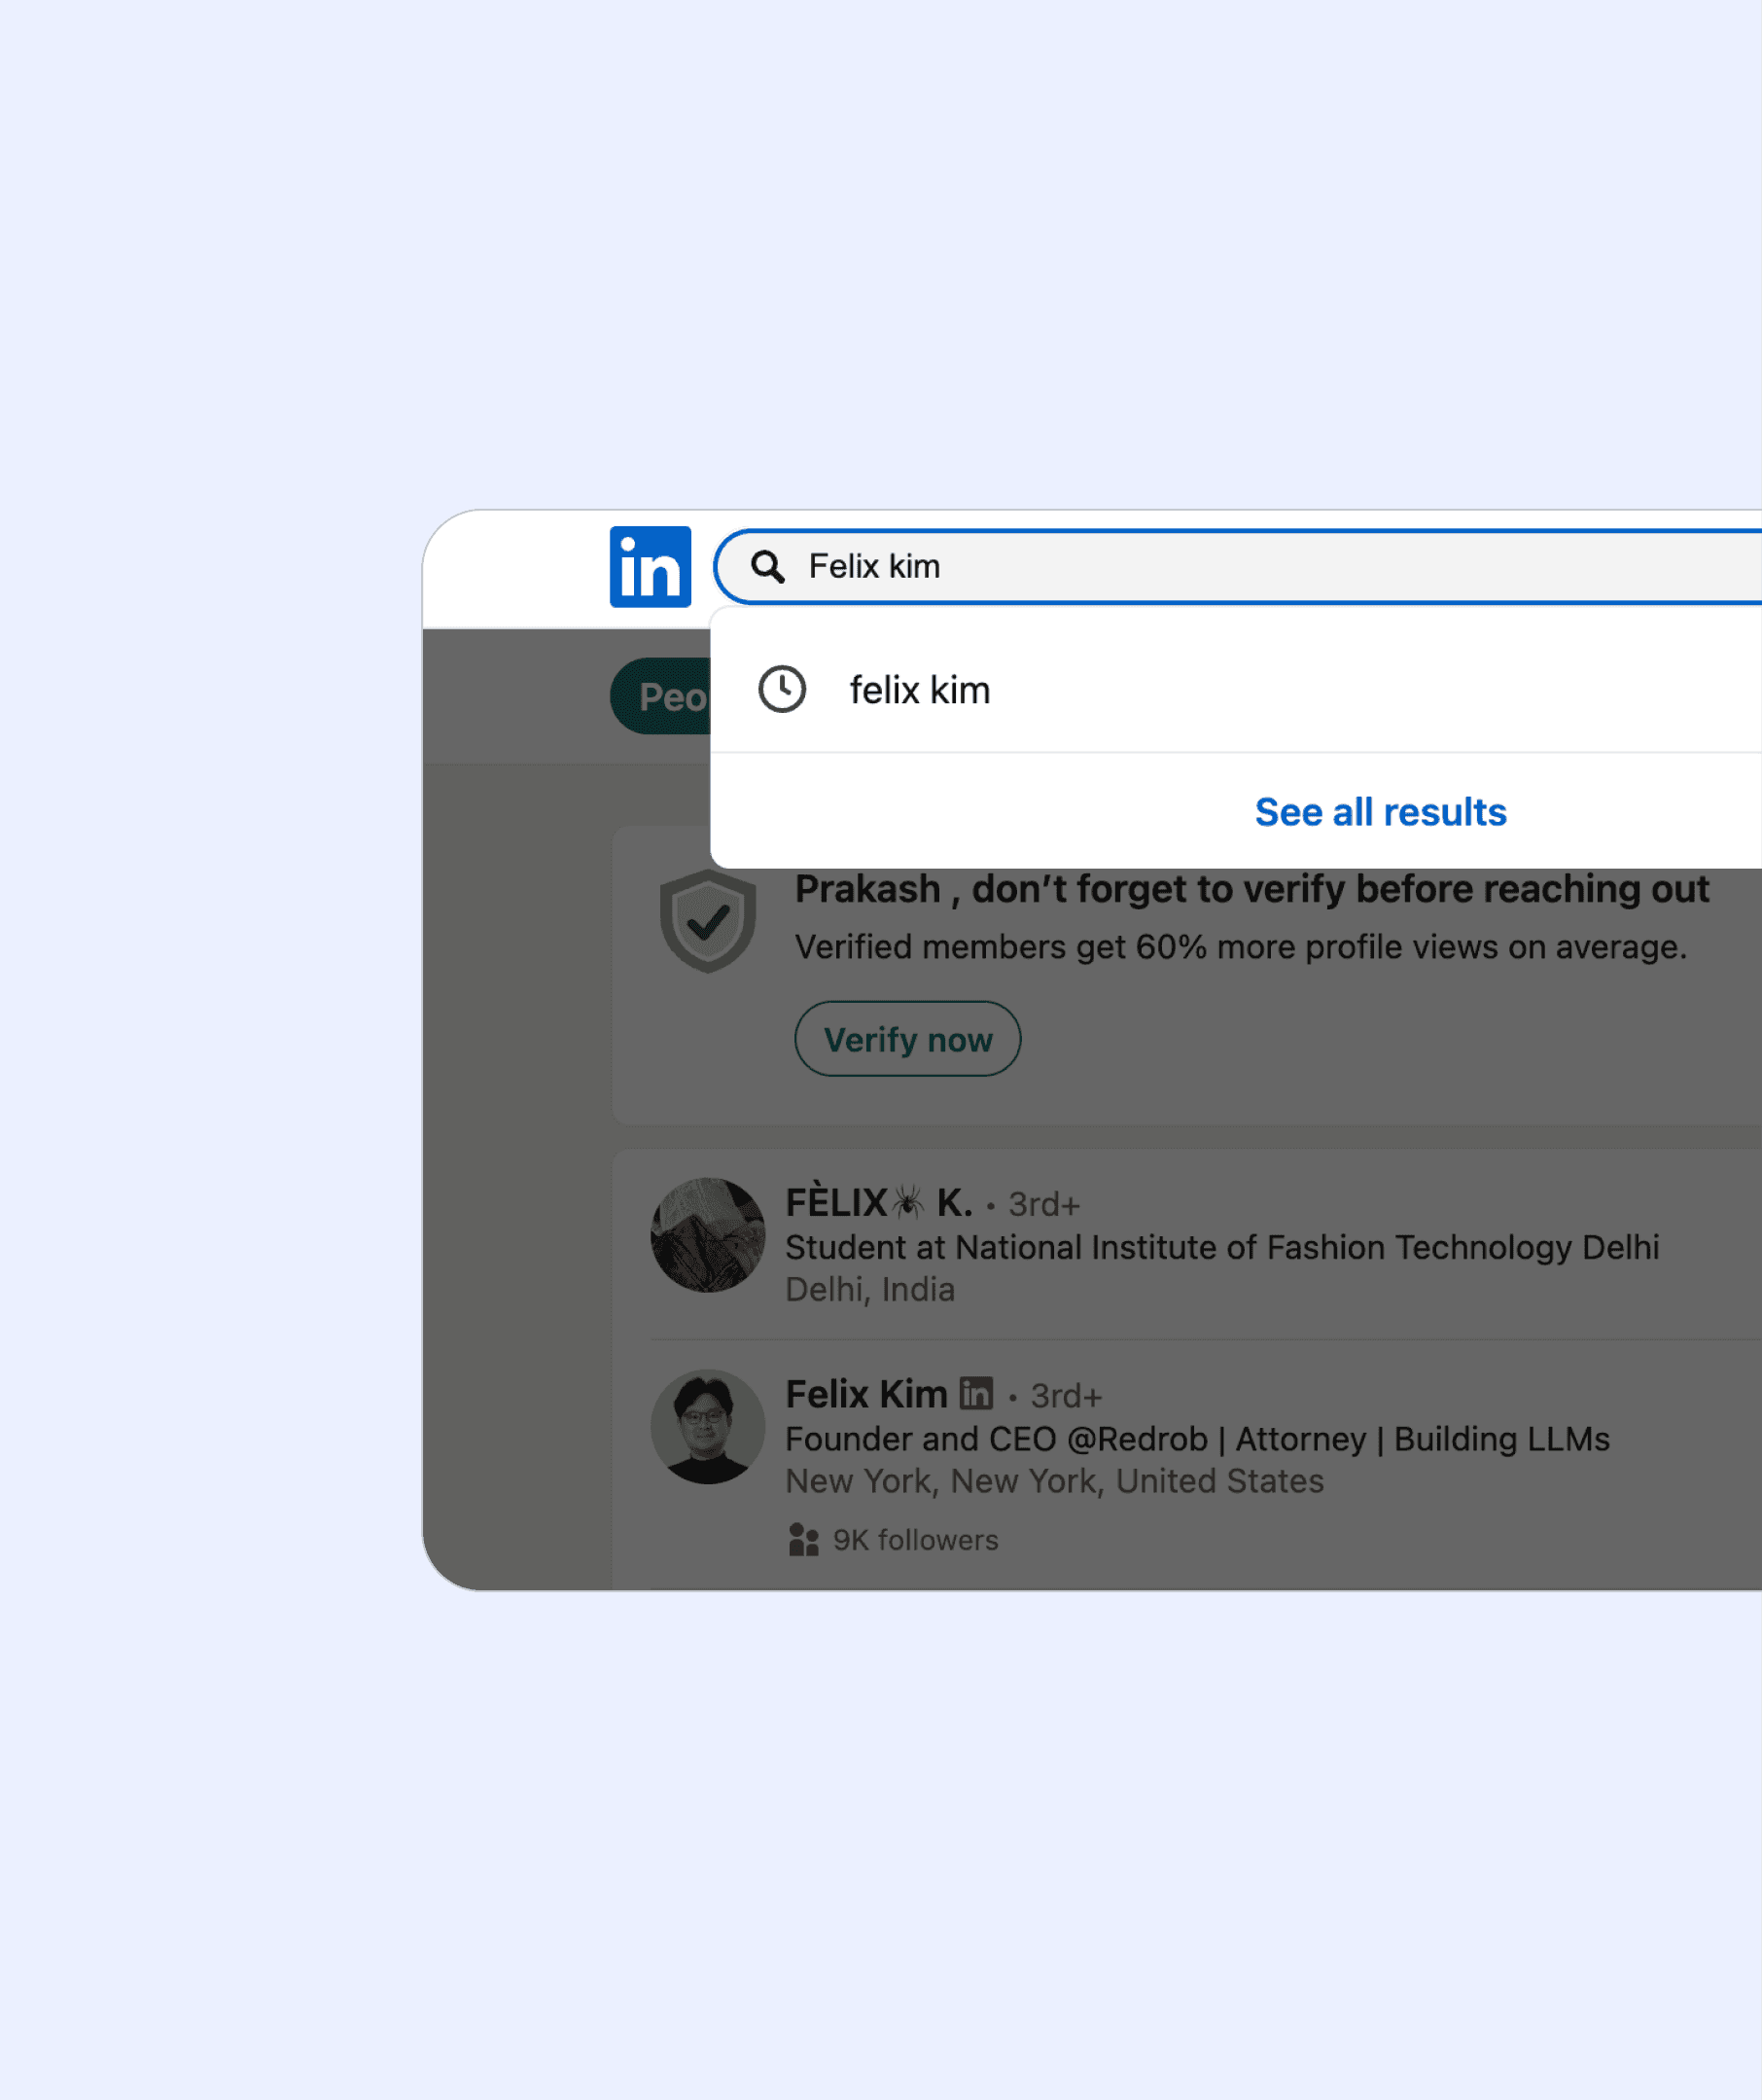The image size is (1762, 2100).
Task: Click New York, New York, United States text
Action: point(1054,1481)
